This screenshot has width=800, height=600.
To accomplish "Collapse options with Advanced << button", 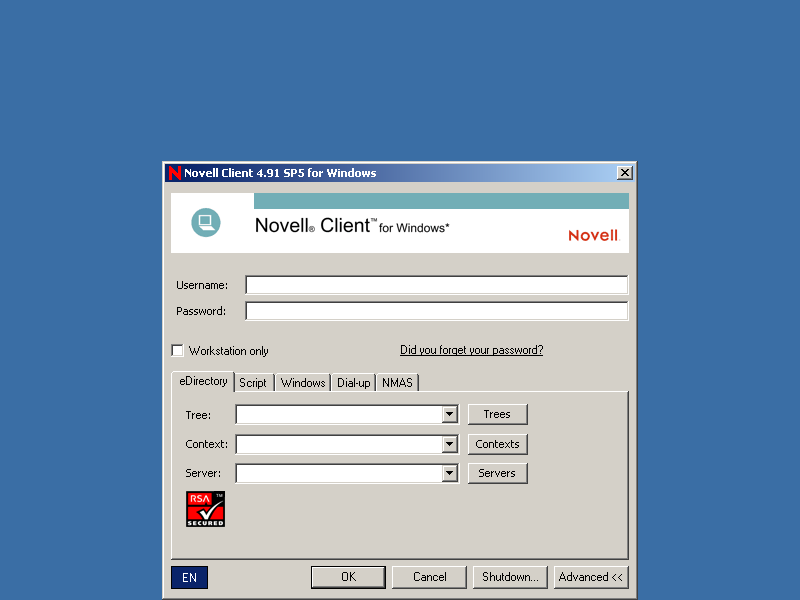I will click(591, 577).
